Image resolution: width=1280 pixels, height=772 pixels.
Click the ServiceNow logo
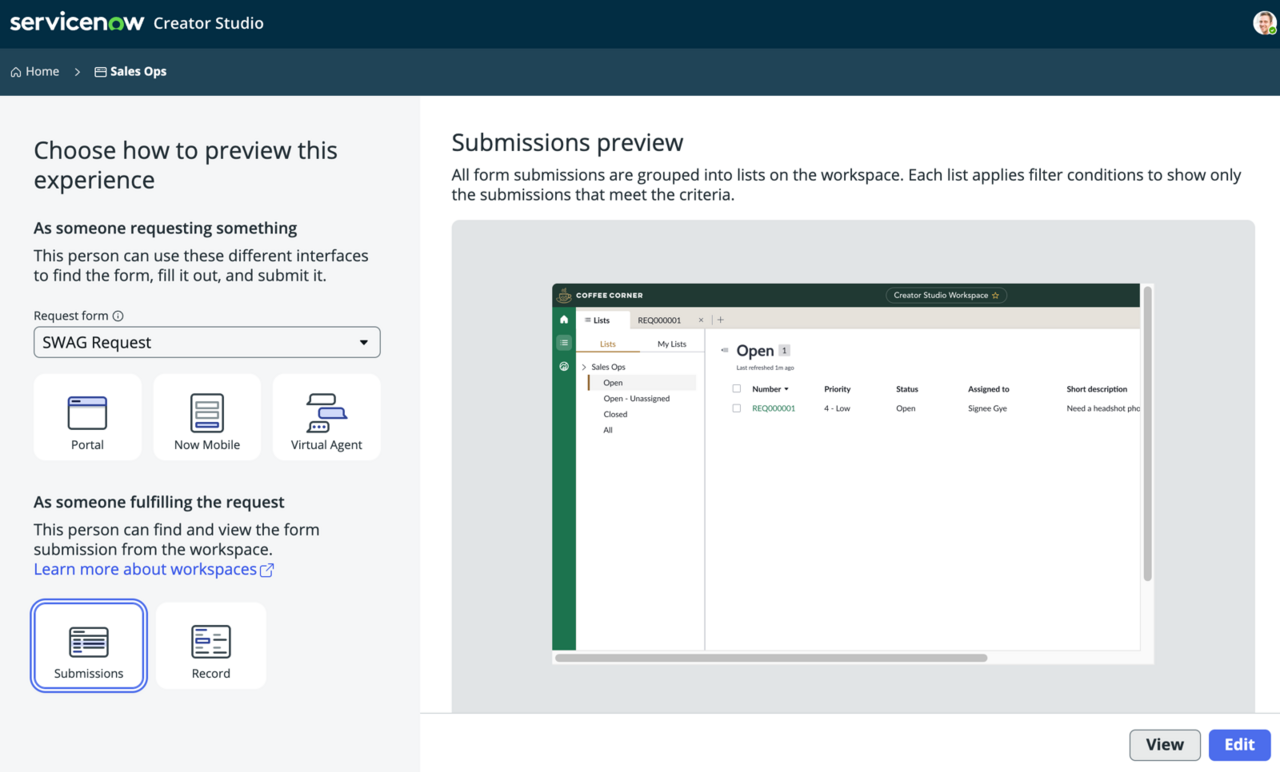[77, 22]
